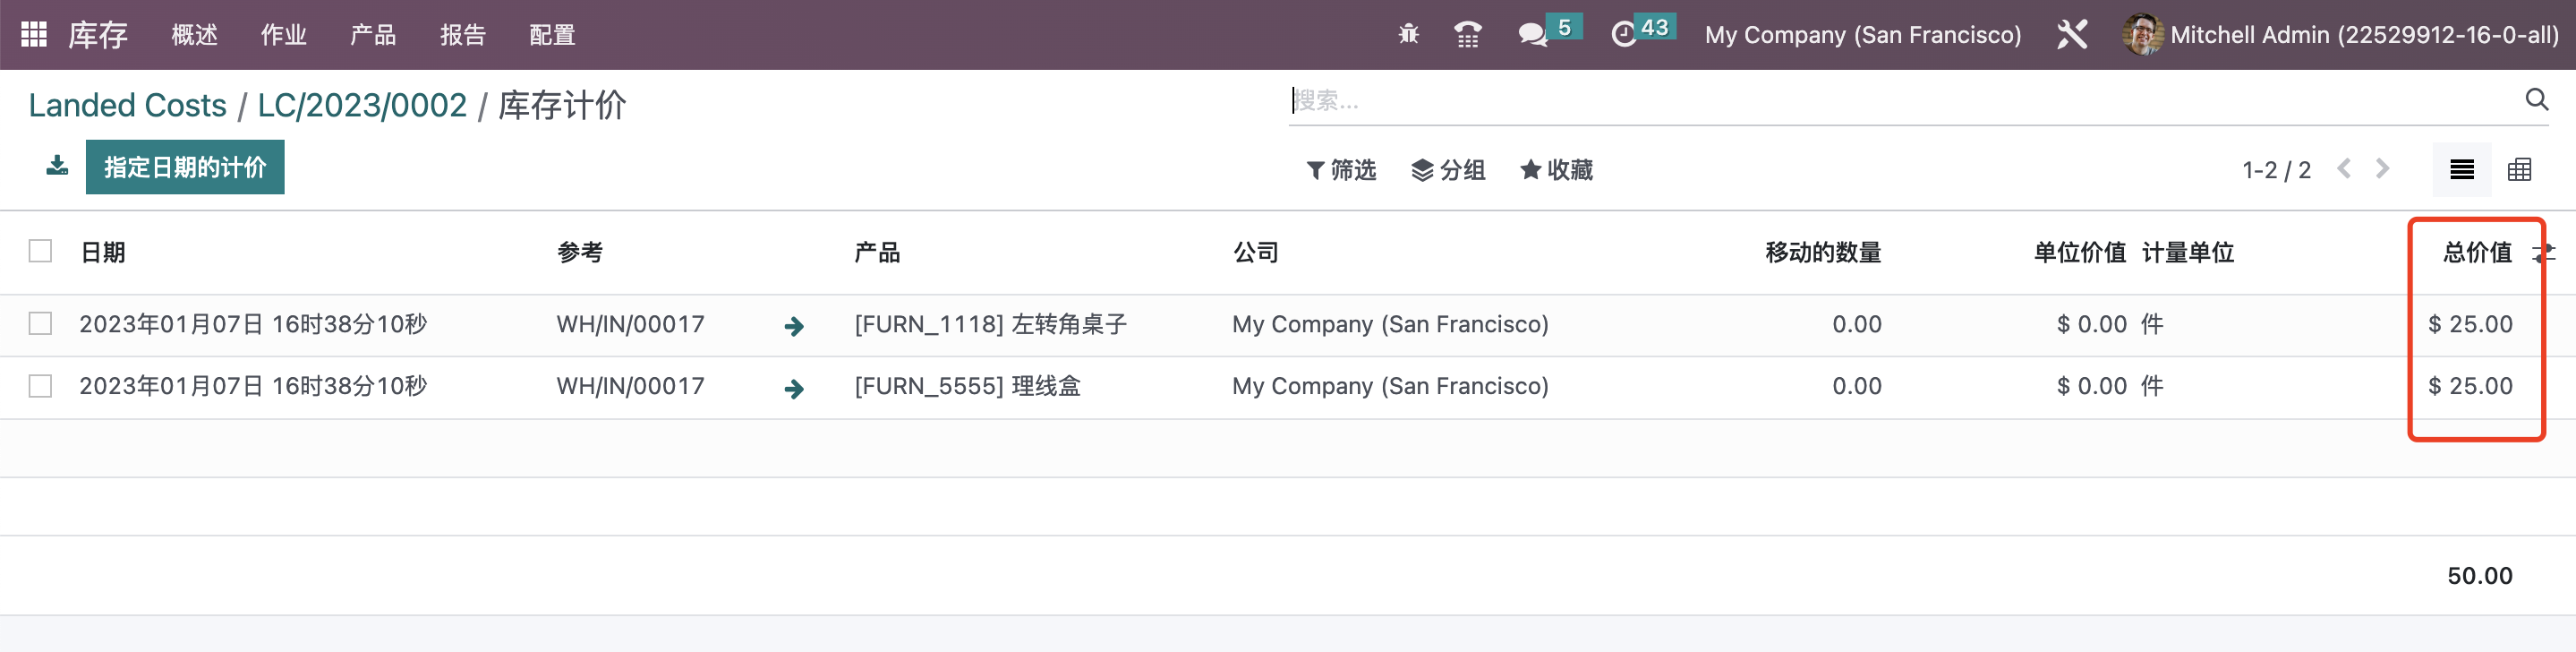The height and width of the screenshot is (652, 2576).
Task: Click $ 0.00 unit value in FURN_5555 row
Action: [2091, 386]
